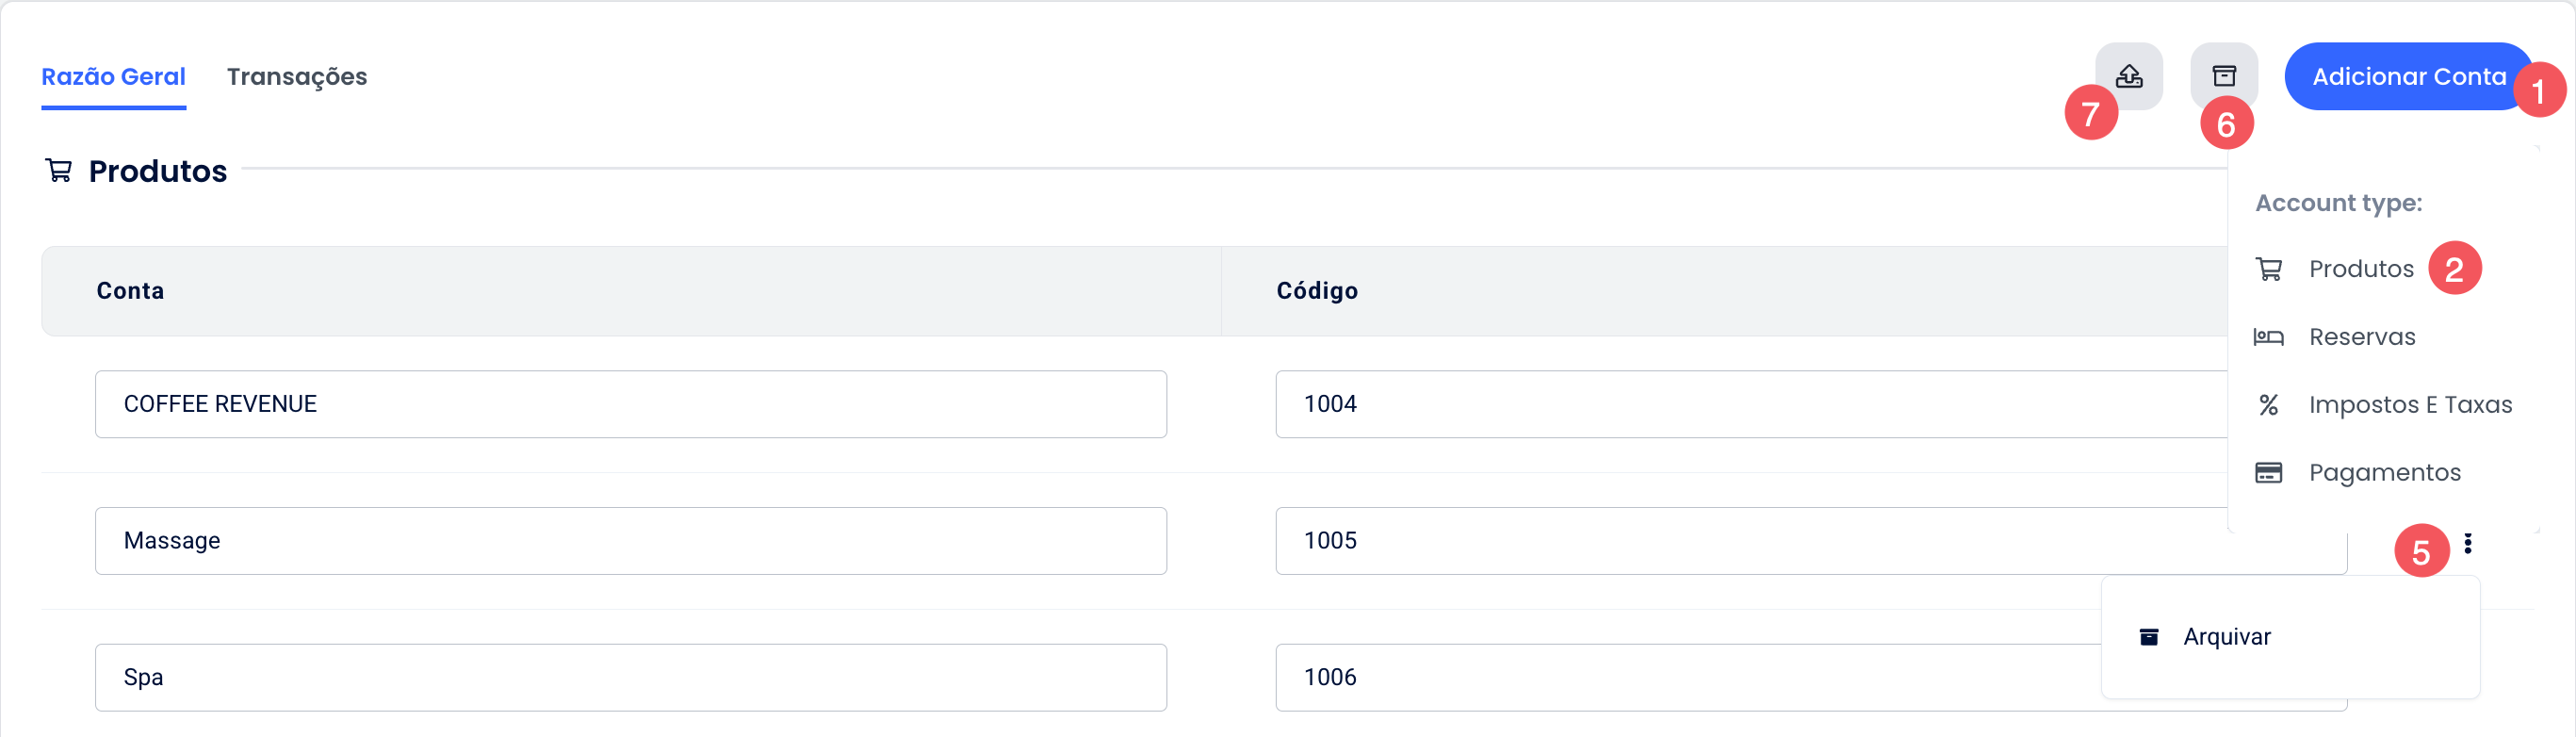Pick Pagamentos account type
Viewport: 2576px width, 737px height.
(2384, 472)
